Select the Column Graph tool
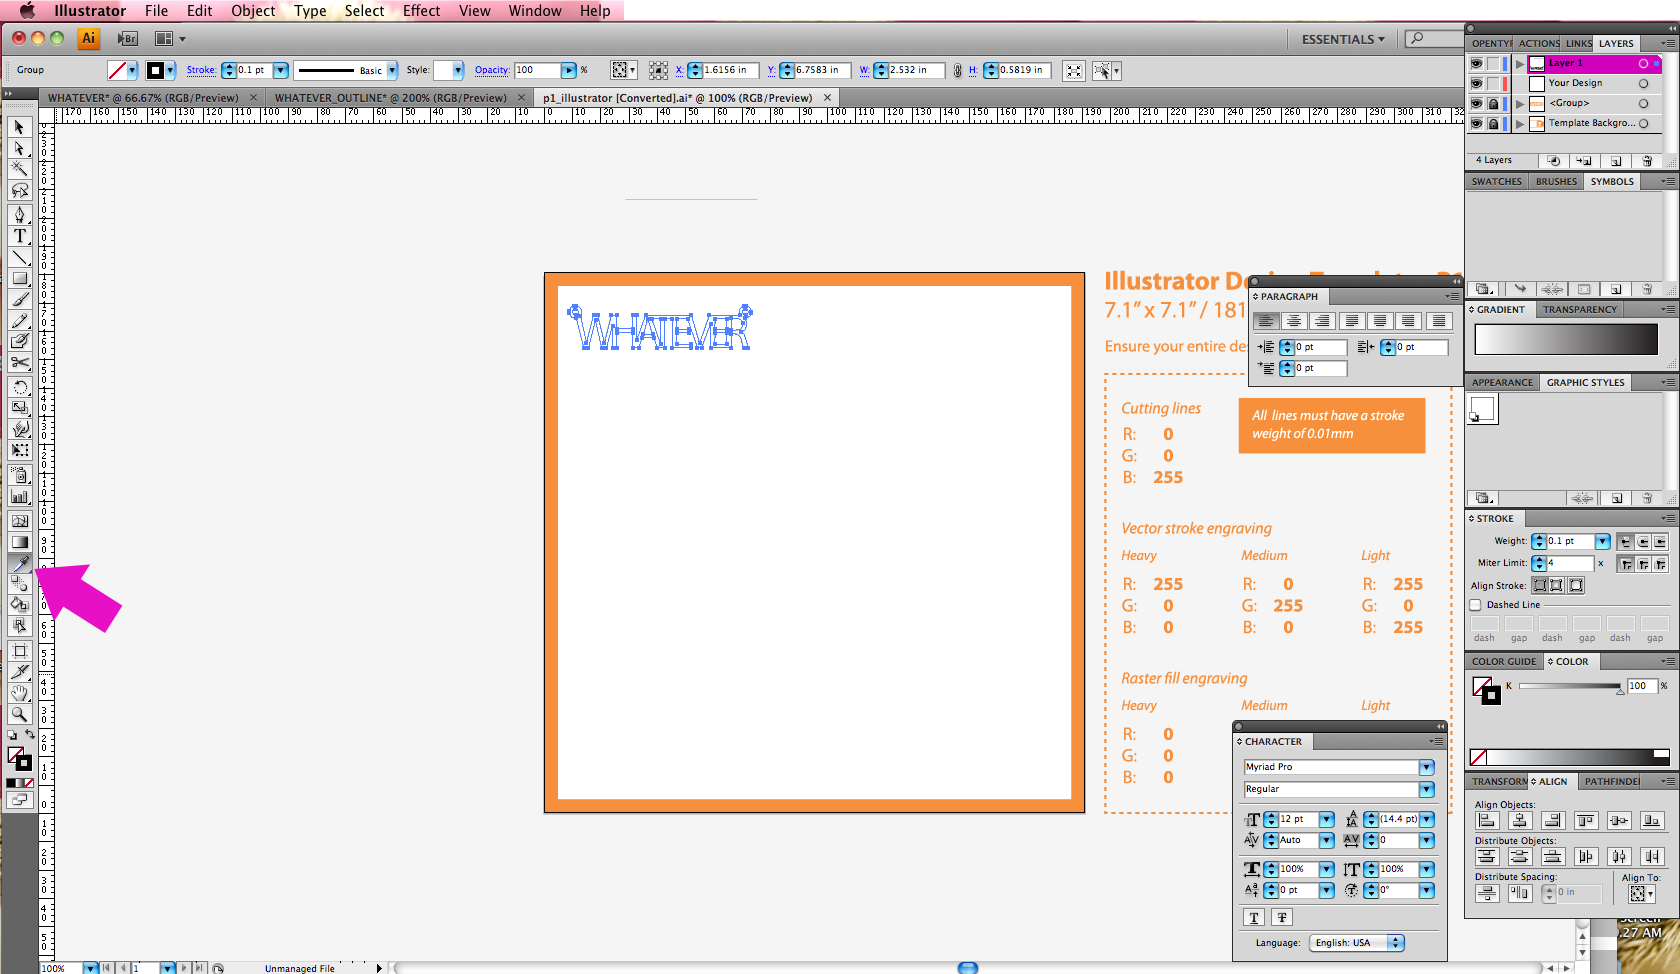The width and height of the screenshot is (1680, 974). pos(19,496)
